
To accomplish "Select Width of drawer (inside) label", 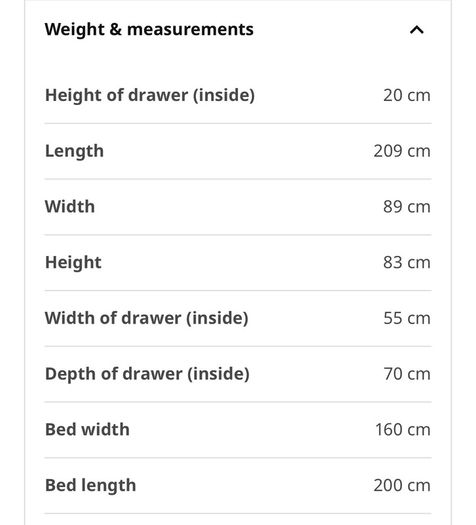I will pos(147,318).
